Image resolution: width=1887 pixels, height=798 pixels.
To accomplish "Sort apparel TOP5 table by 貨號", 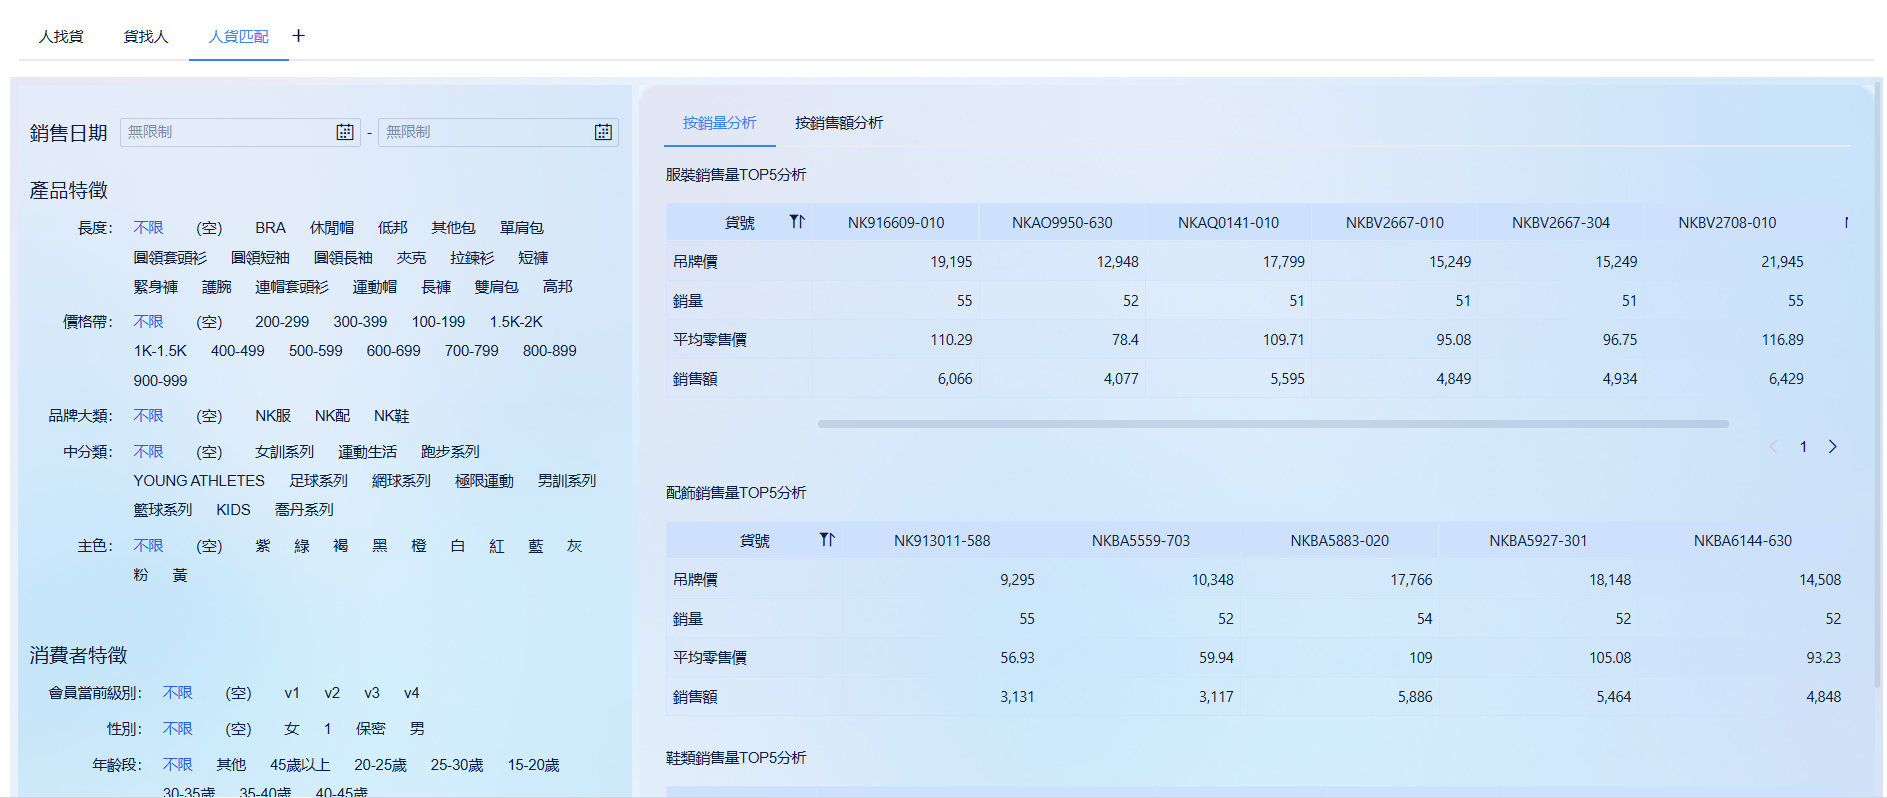I will click(797, 222).
